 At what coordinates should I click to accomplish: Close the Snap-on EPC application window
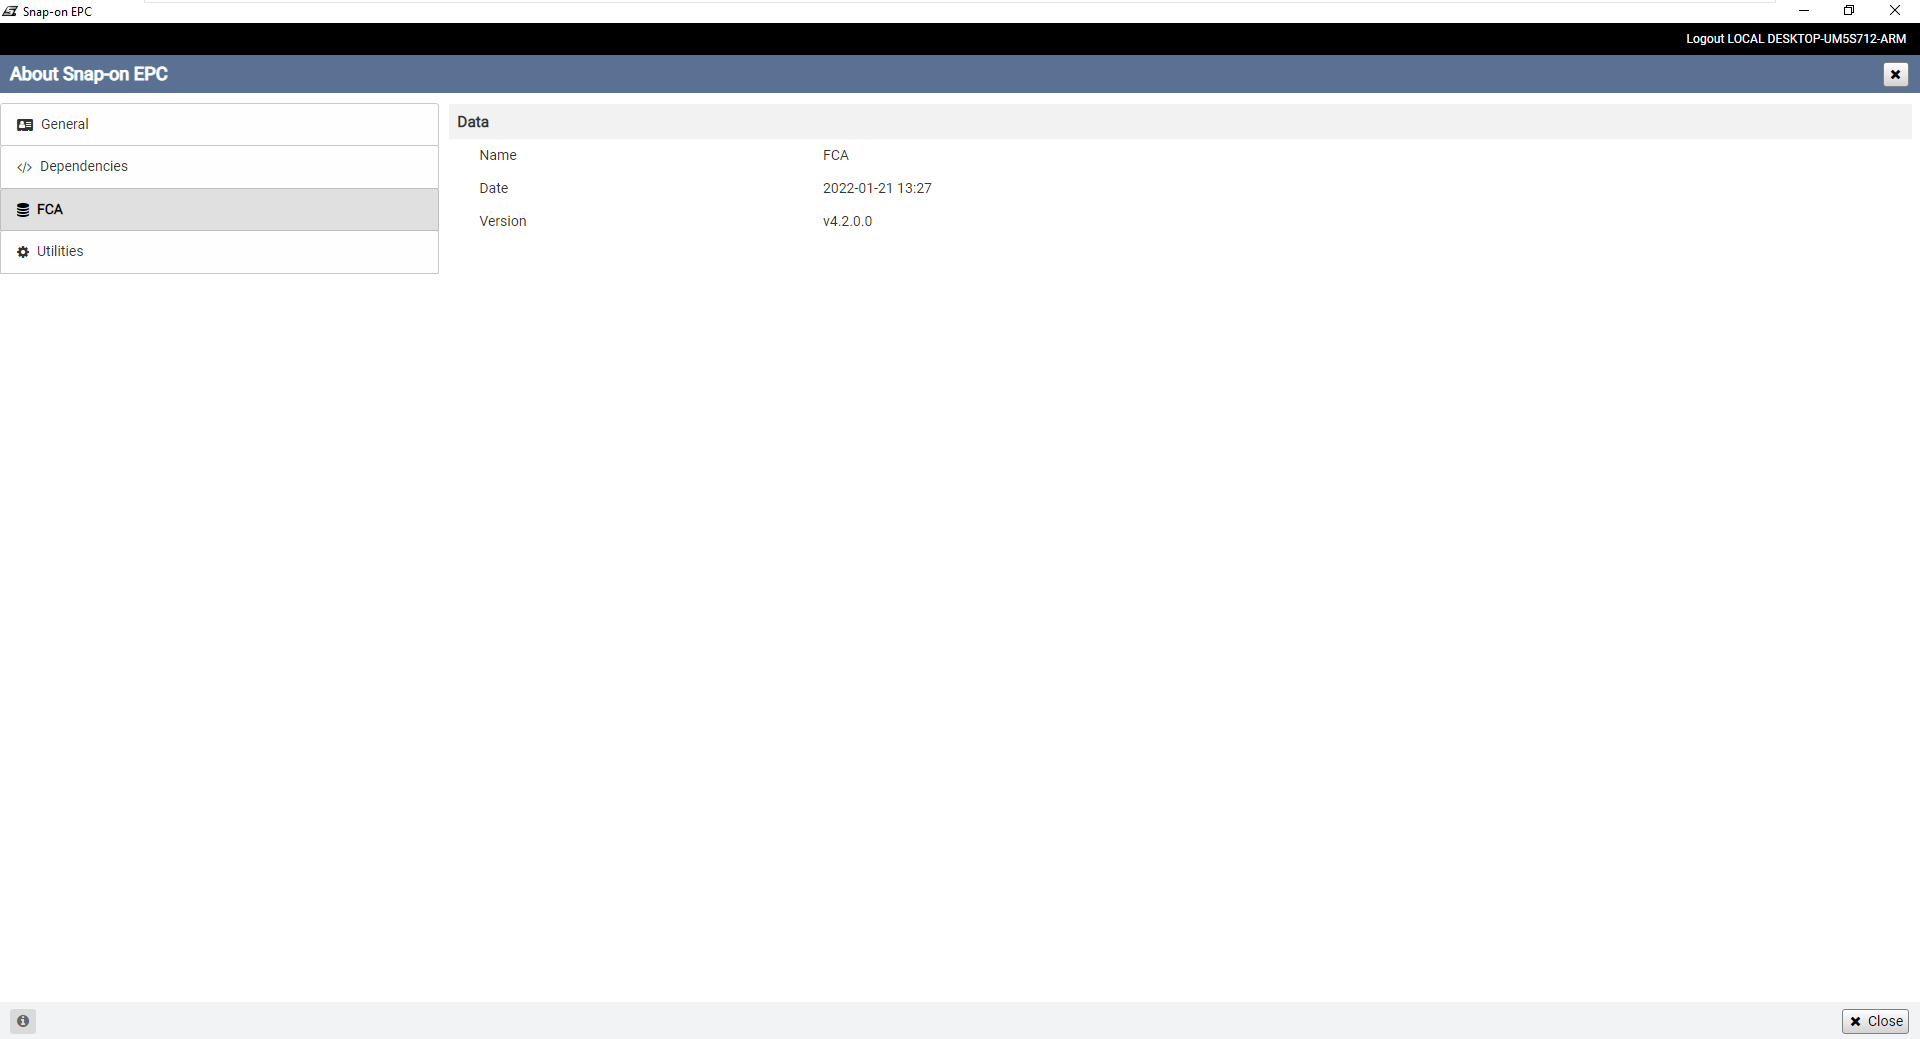tap(1894, 11)
